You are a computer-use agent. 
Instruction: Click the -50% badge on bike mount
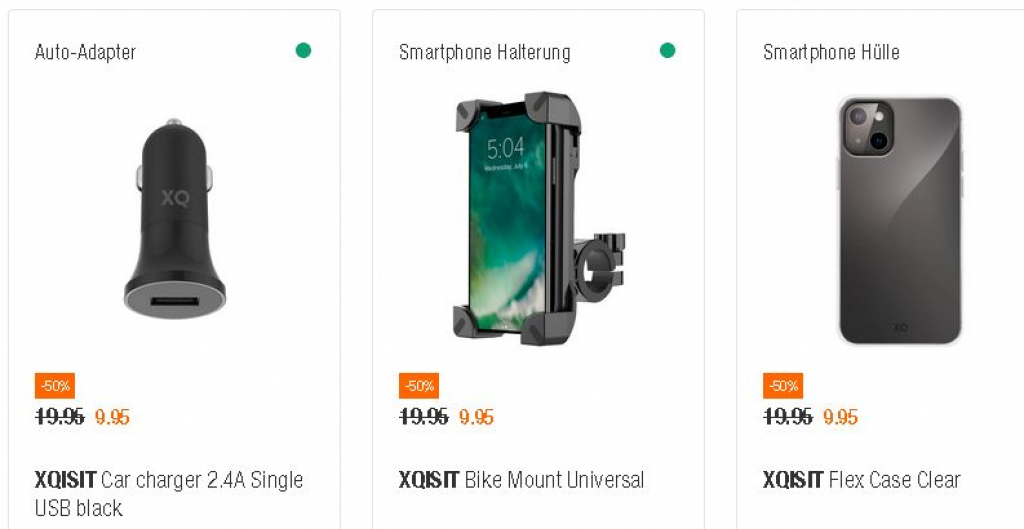(x=419, y=386)
